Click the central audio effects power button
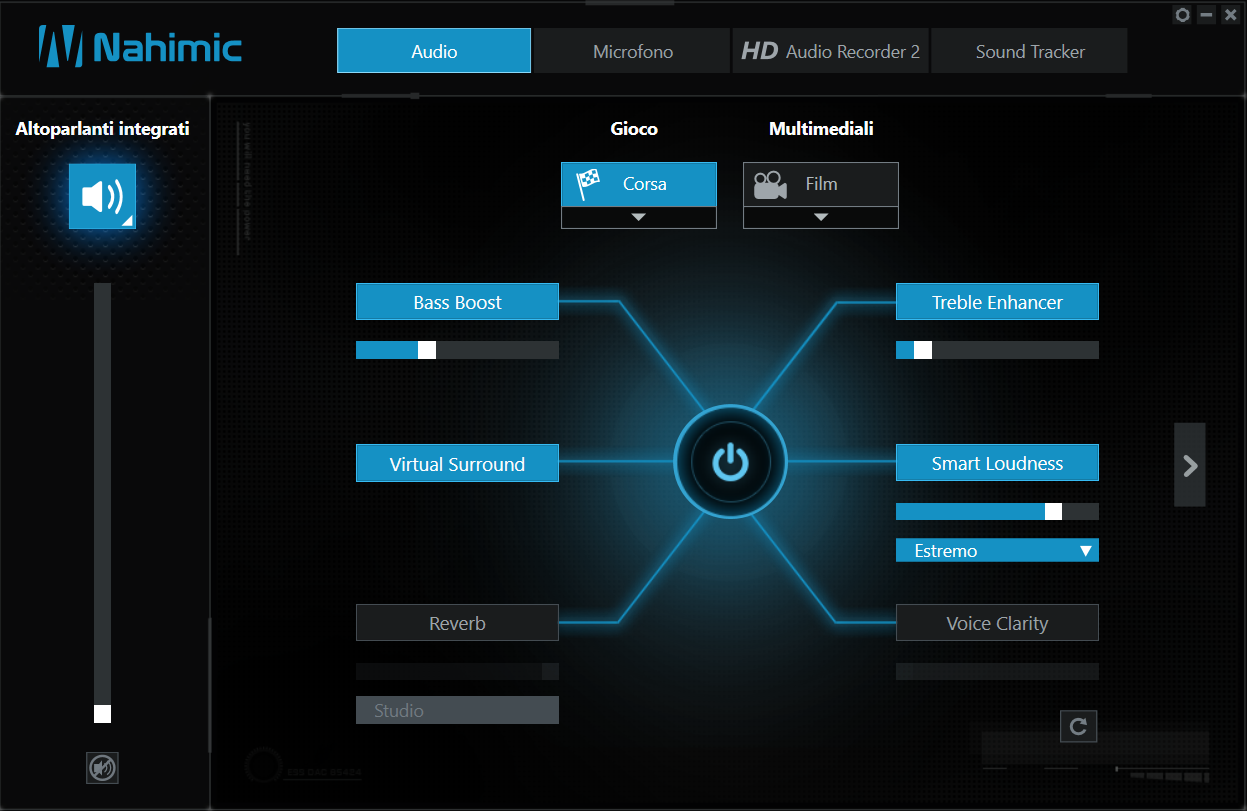 point(730,462)
